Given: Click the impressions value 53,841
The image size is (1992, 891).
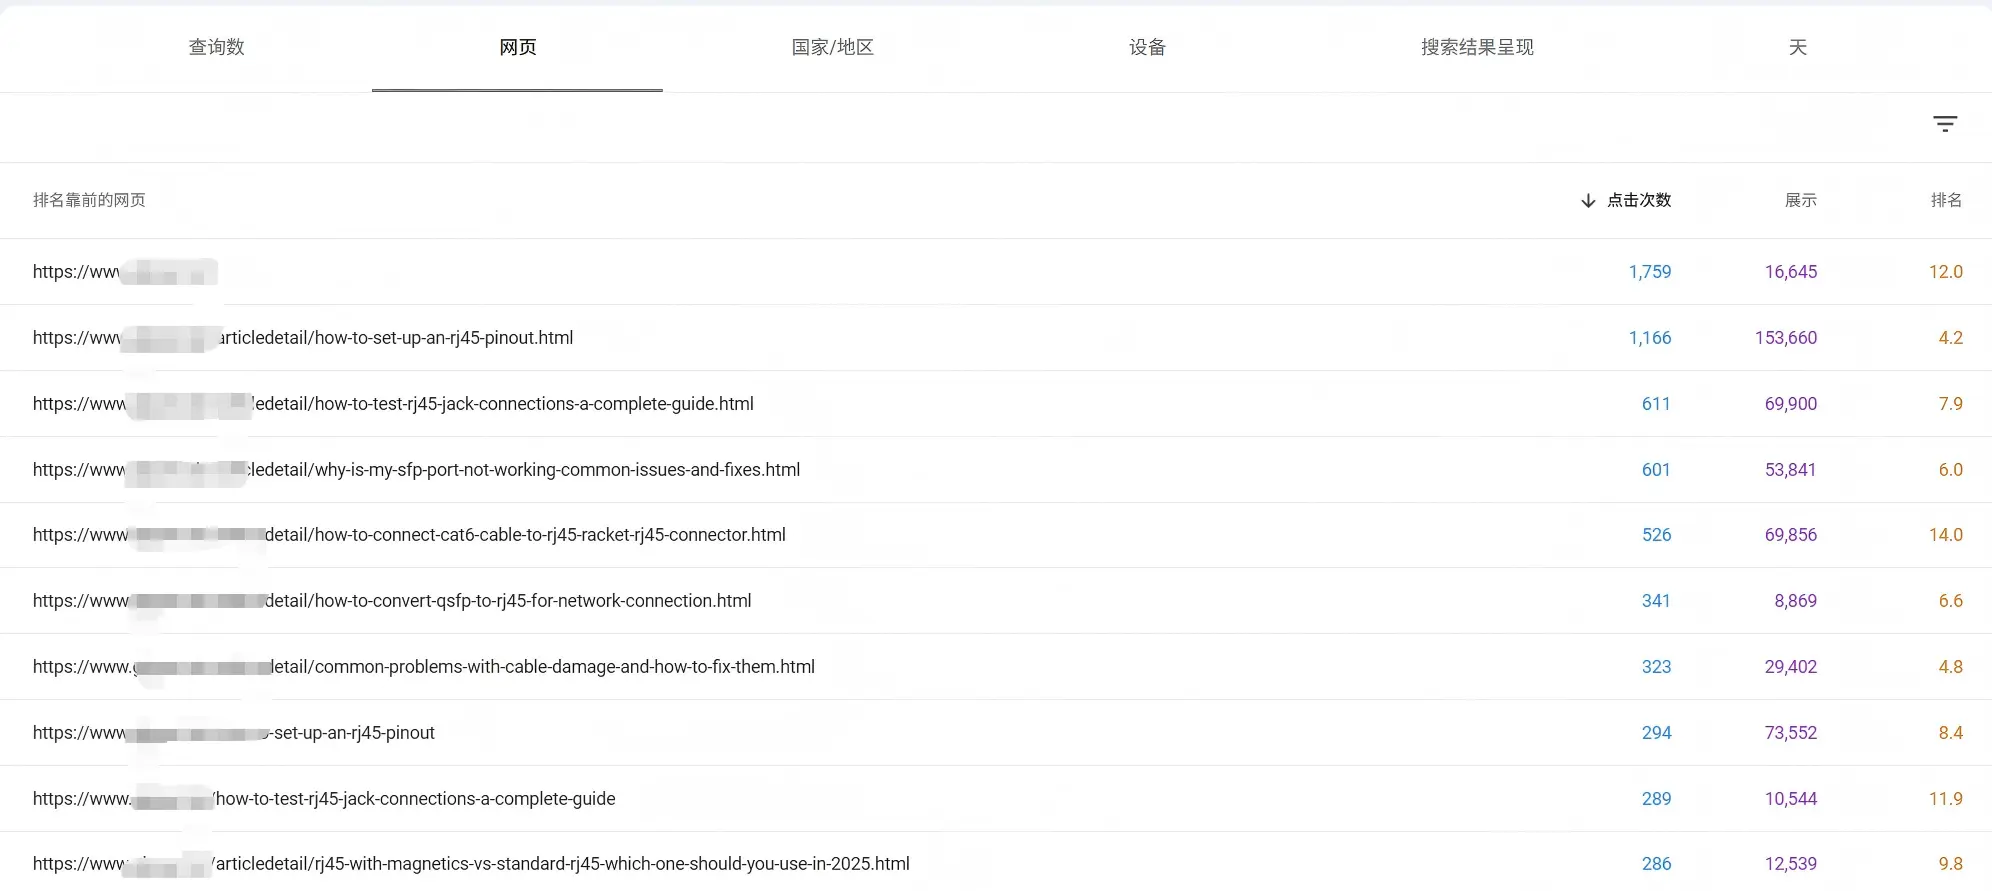Looking at the screenshot, I should (x=1791, y=470).
